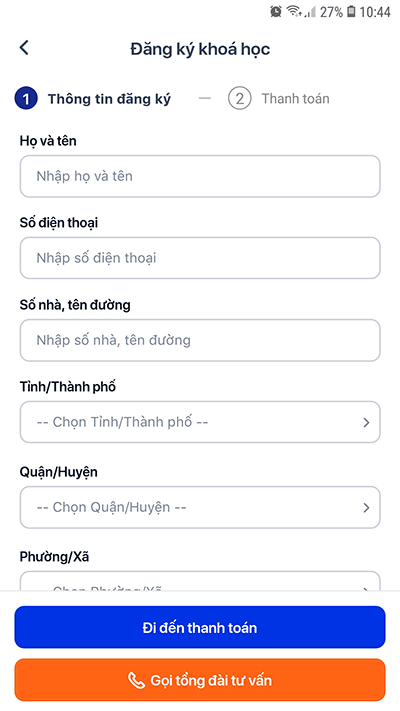Viewport: 400px width, 711px height.
Task: Tap the alarm icon in the status bar
Action: tap(276, 11)
